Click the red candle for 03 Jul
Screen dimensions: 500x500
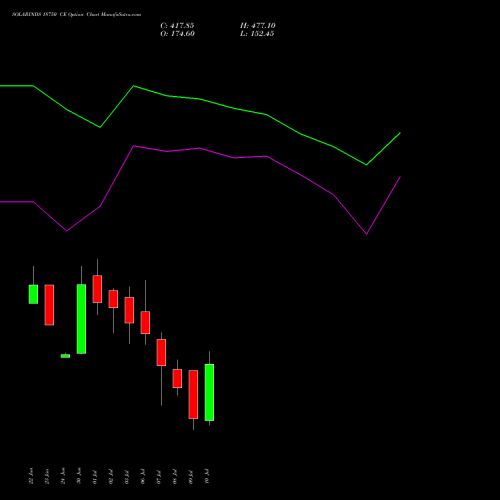coord(129,310)
